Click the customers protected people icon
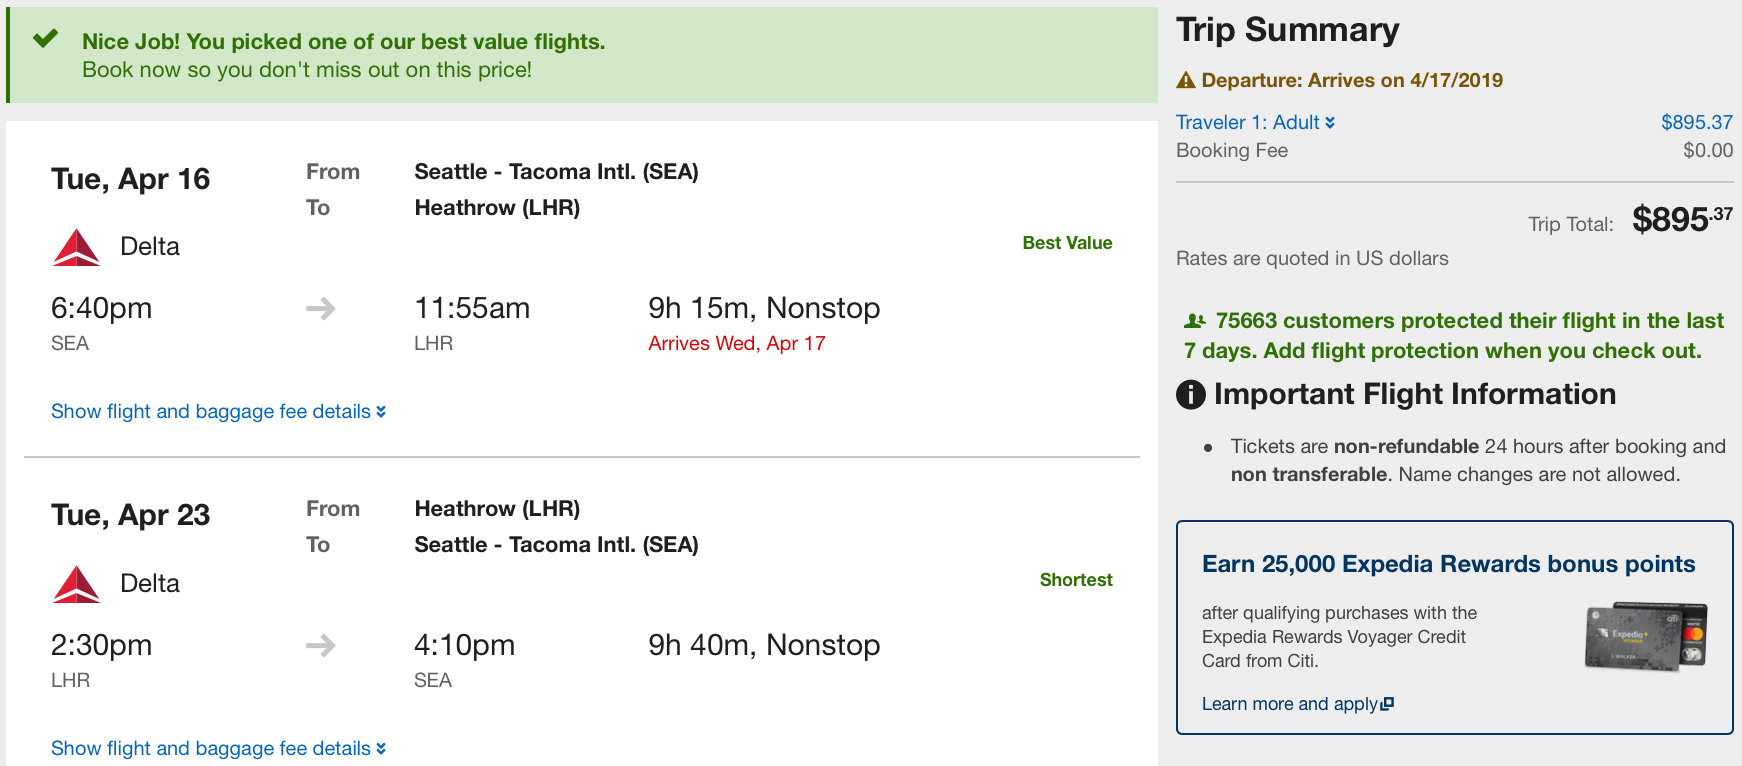The image size is (1742, 766). 1195,321
